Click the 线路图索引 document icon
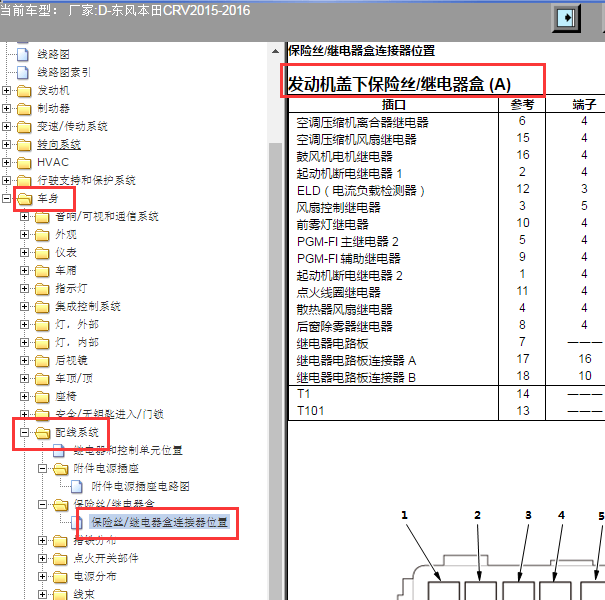The image size is (605, 600). [x=23, y=73]
